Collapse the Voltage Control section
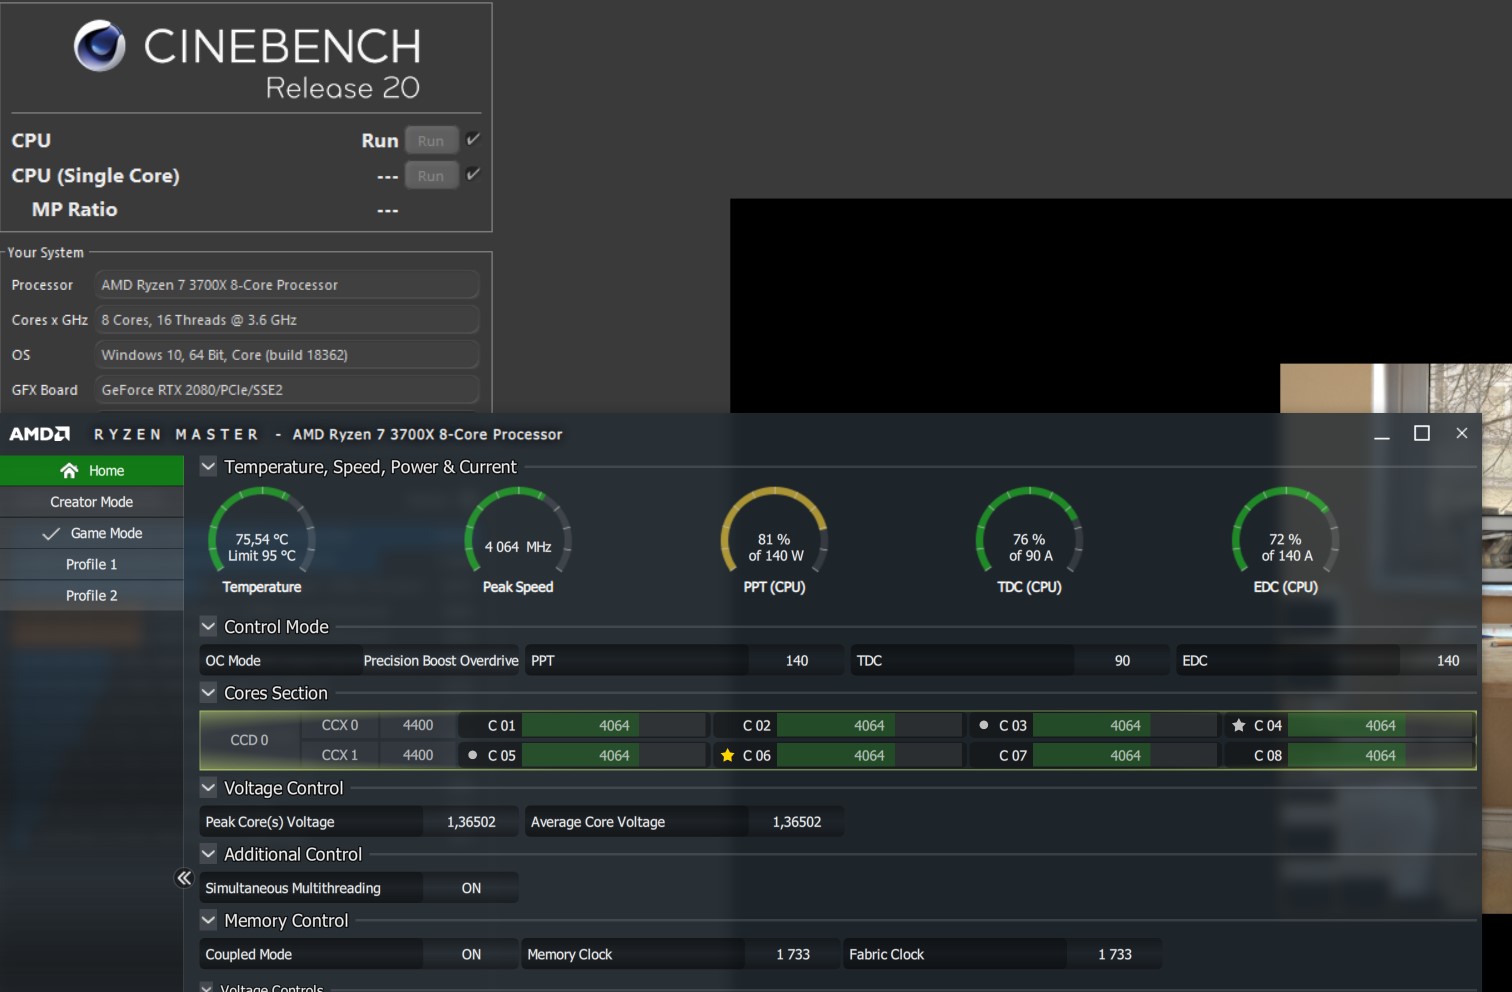This screenshot has height=992, width=1512. (208, 787)
